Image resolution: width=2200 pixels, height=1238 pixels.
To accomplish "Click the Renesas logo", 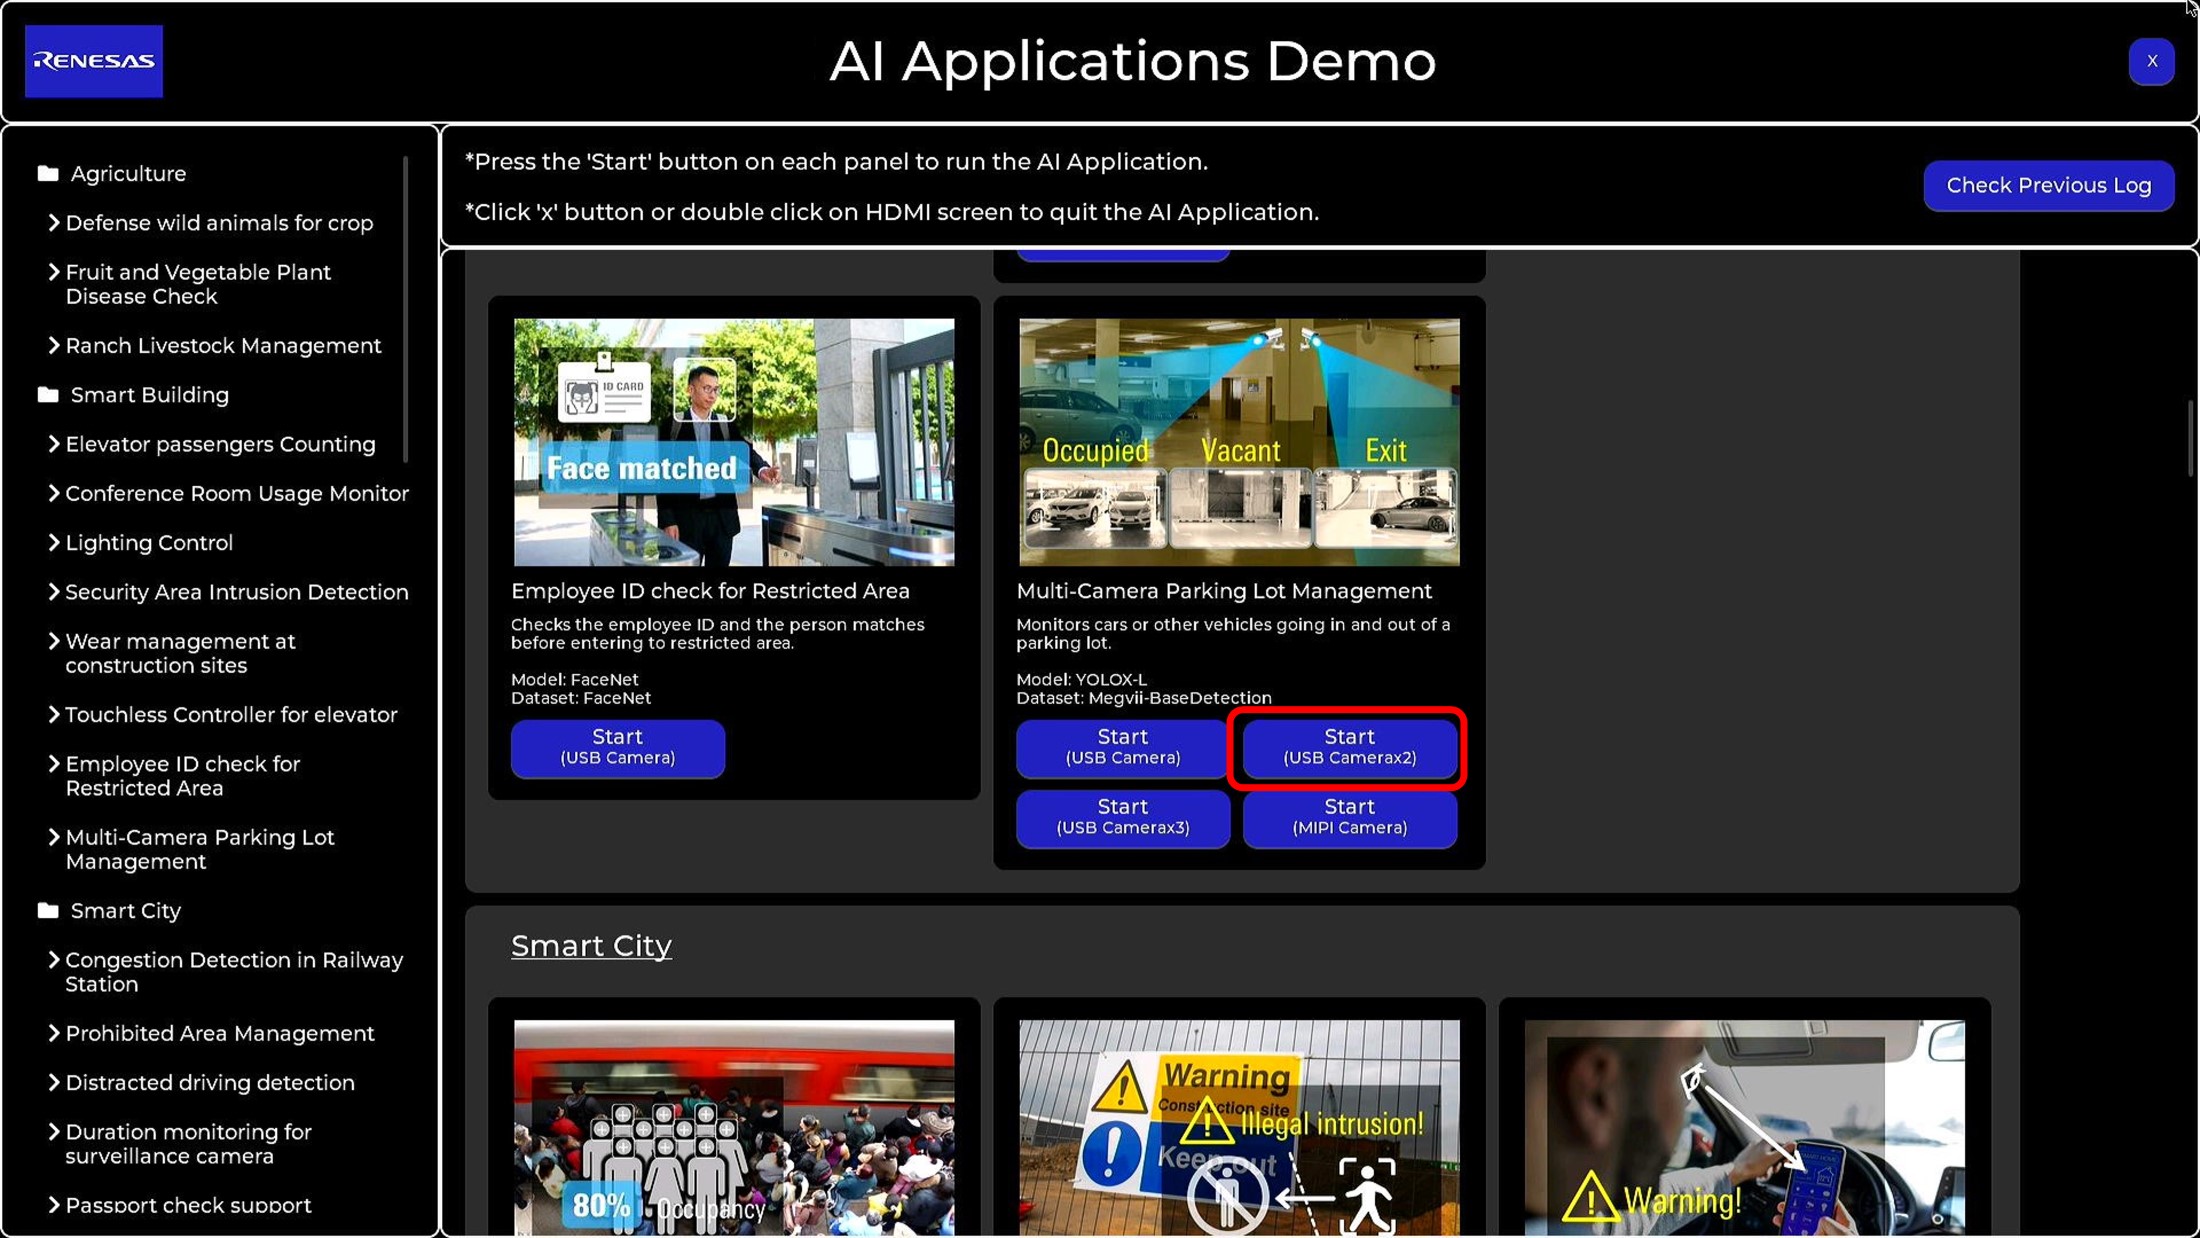I will point(93,61).
